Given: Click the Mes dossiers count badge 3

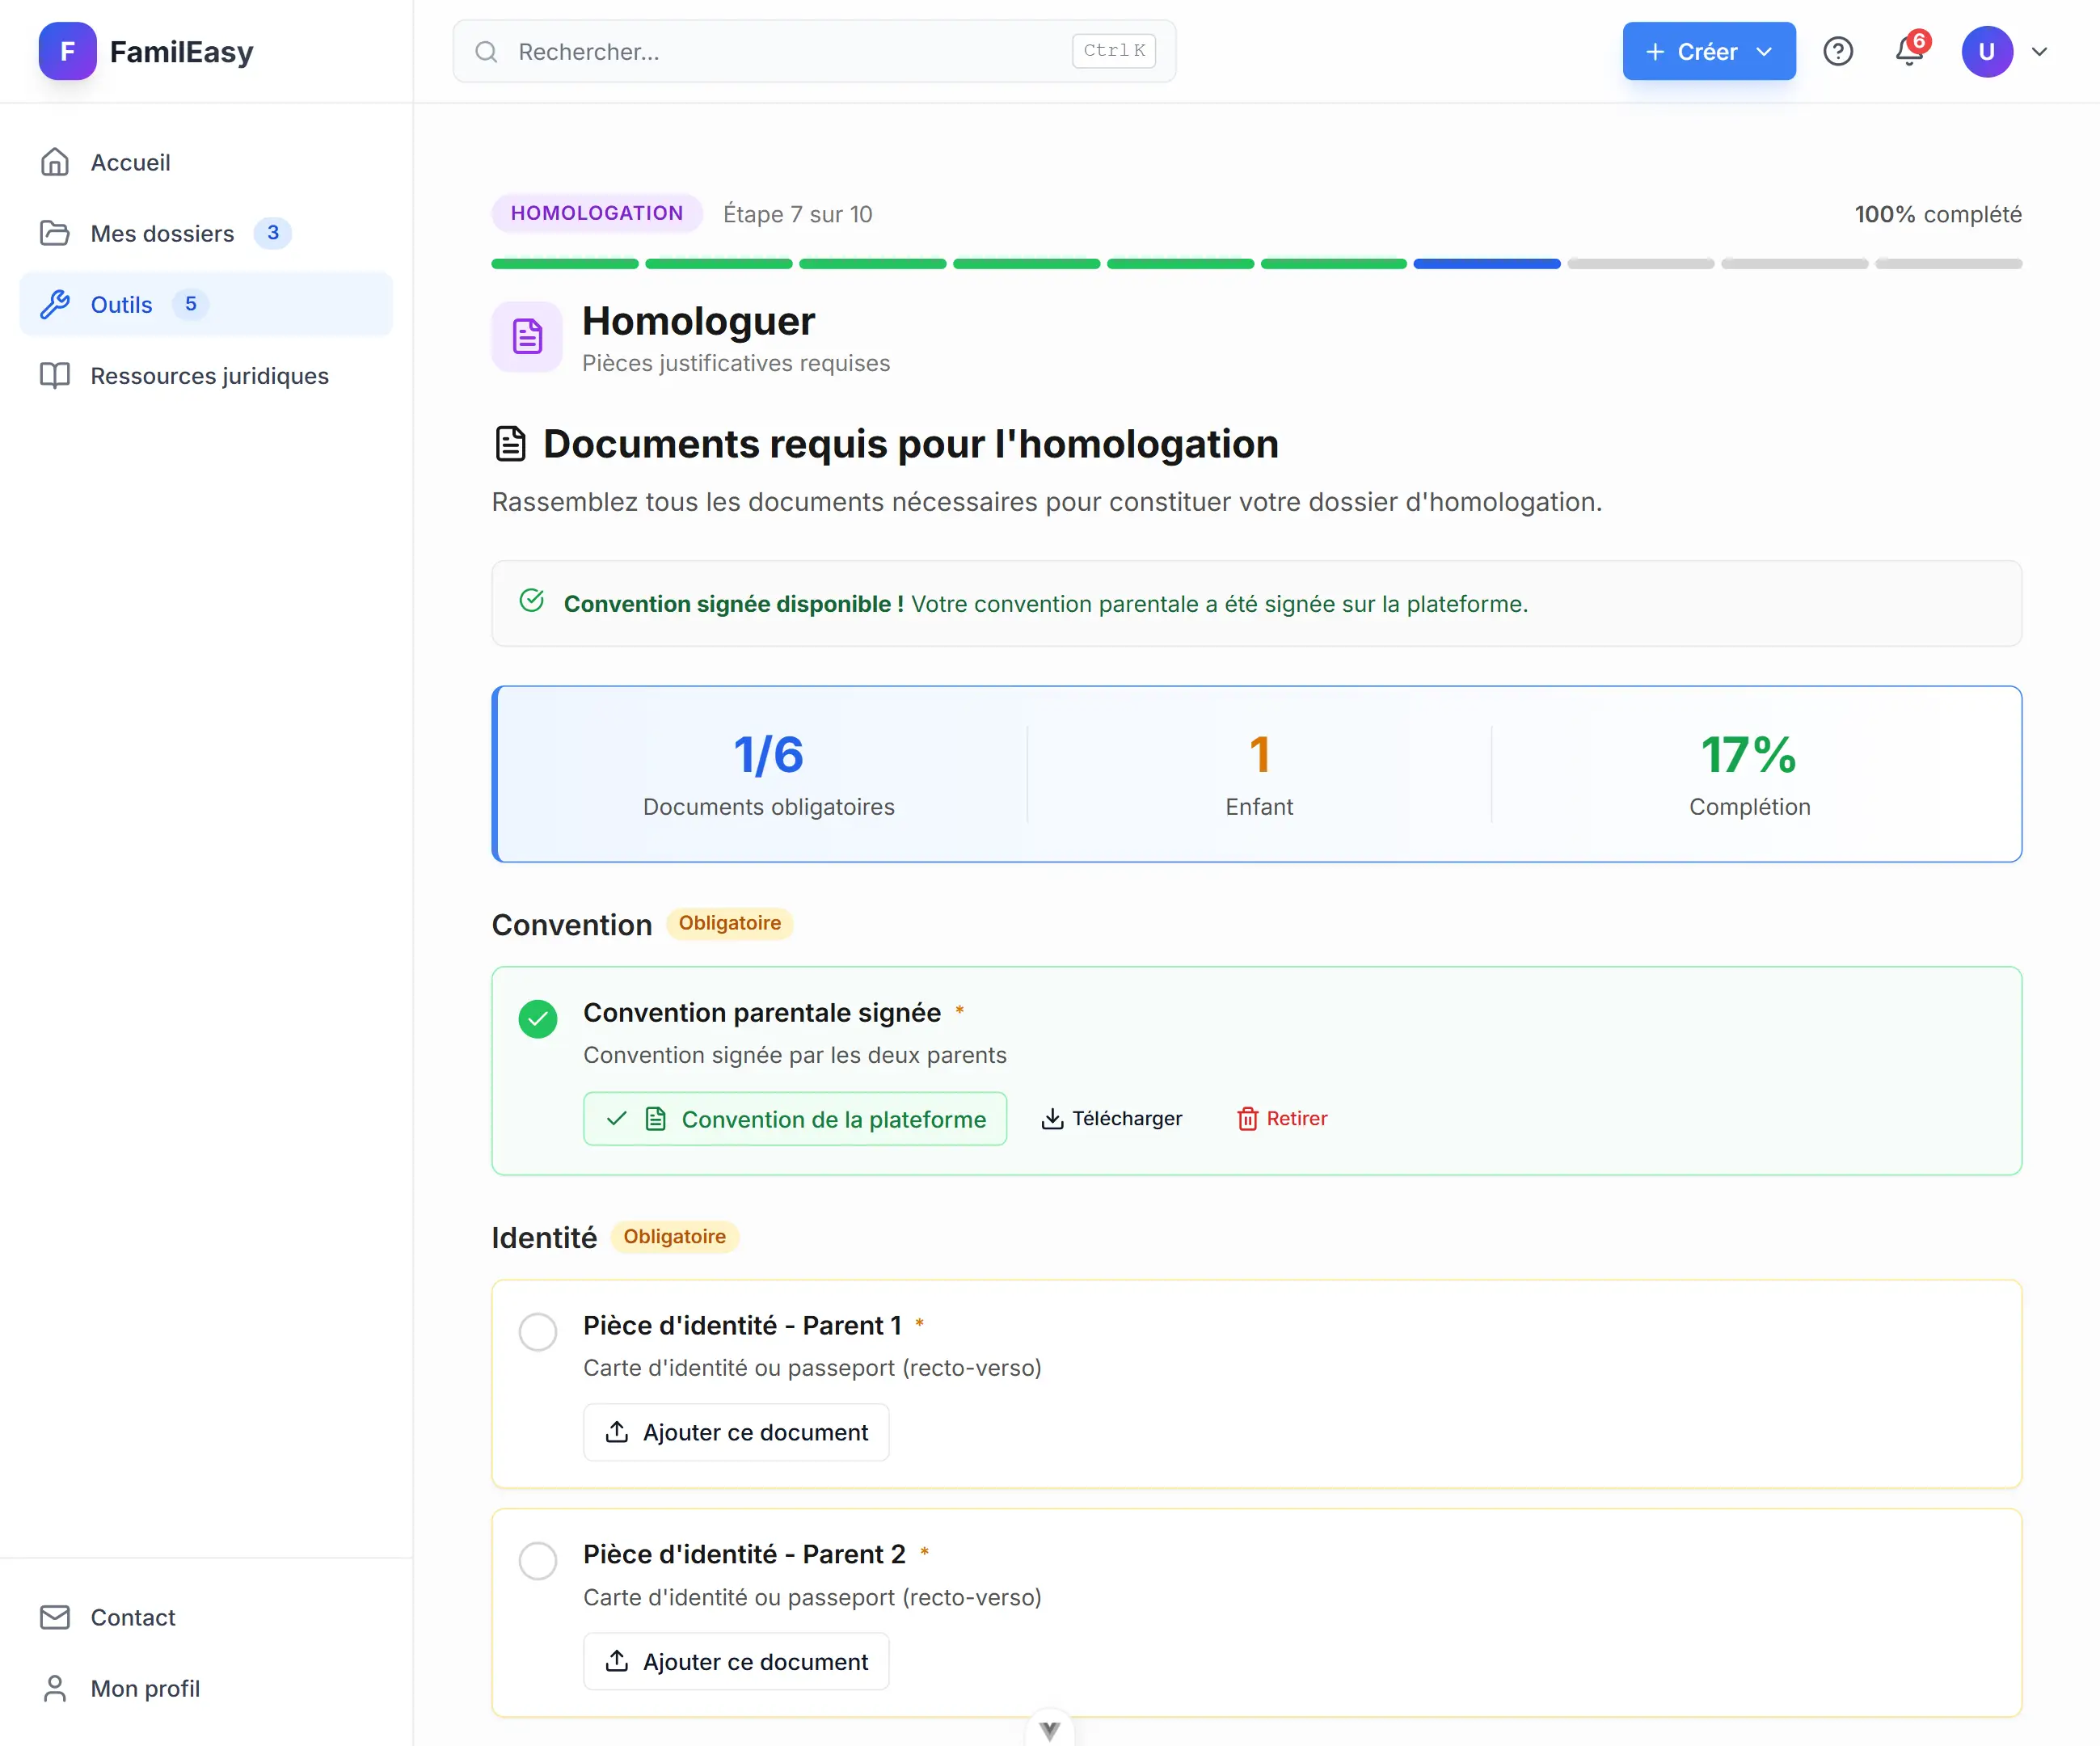Looking at the screenshot, I should [272, 233].
